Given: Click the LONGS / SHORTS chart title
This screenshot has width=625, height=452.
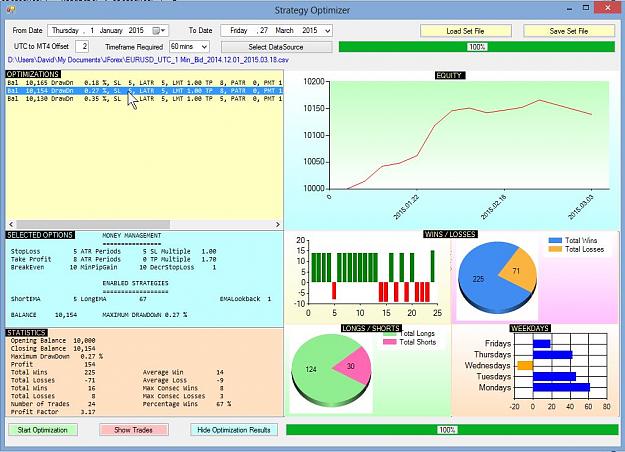Looking at the screenshot, I should coord(371,328).
